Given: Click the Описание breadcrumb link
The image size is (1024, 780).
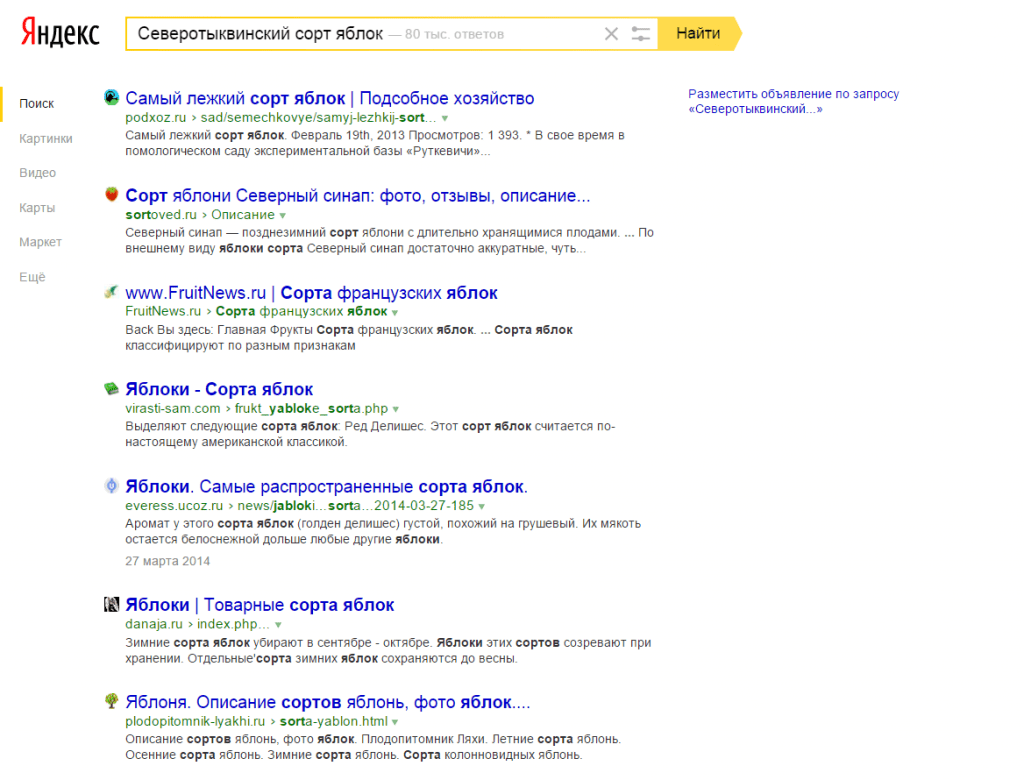Looking at the screenshot, I should (x=242, y=215).
